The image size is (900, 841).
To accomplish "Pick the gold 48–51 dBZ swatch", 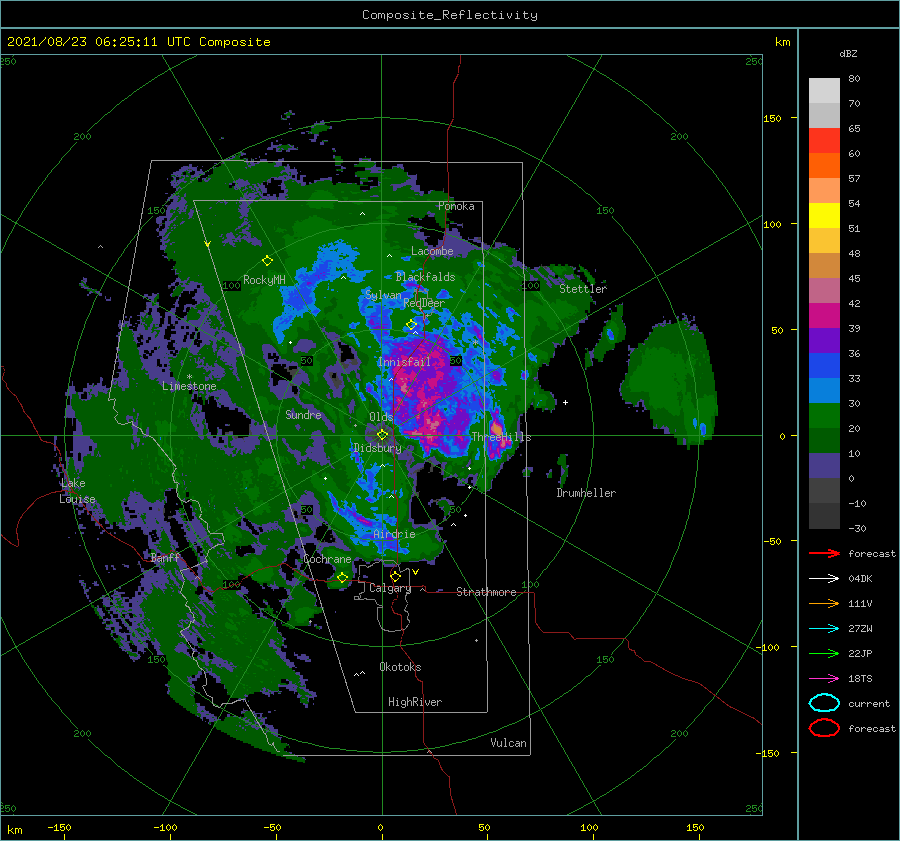I will (x=824, y=241).
